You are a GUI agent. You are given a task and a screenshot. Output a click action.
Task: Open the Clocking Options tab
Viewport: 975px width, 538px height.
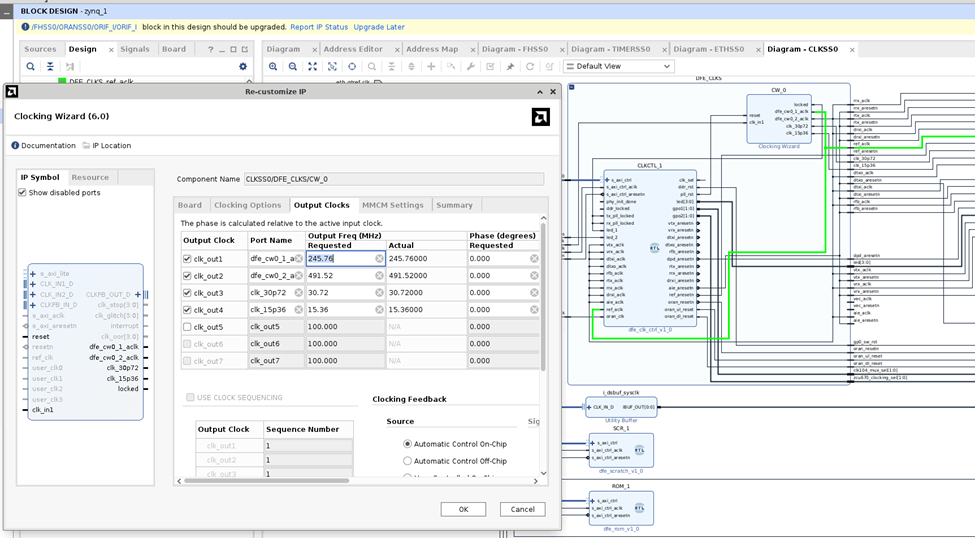tap(247, 205)
